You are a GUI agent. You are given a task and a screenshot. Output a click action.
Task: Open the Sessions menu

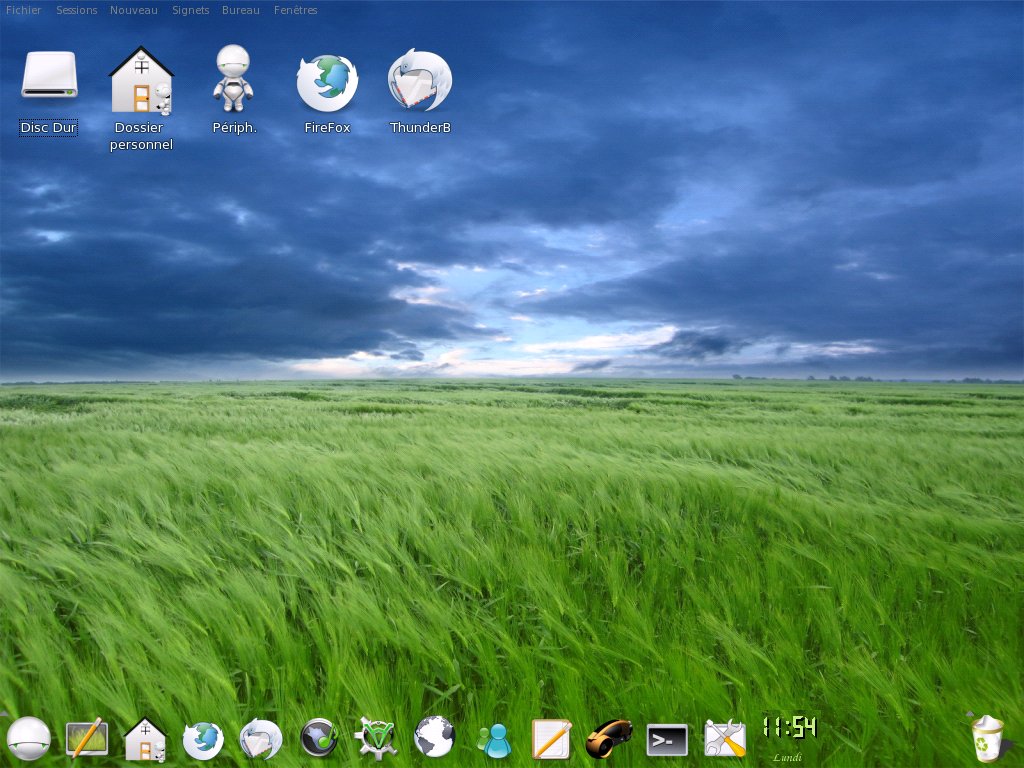click(x=76, y=10)
